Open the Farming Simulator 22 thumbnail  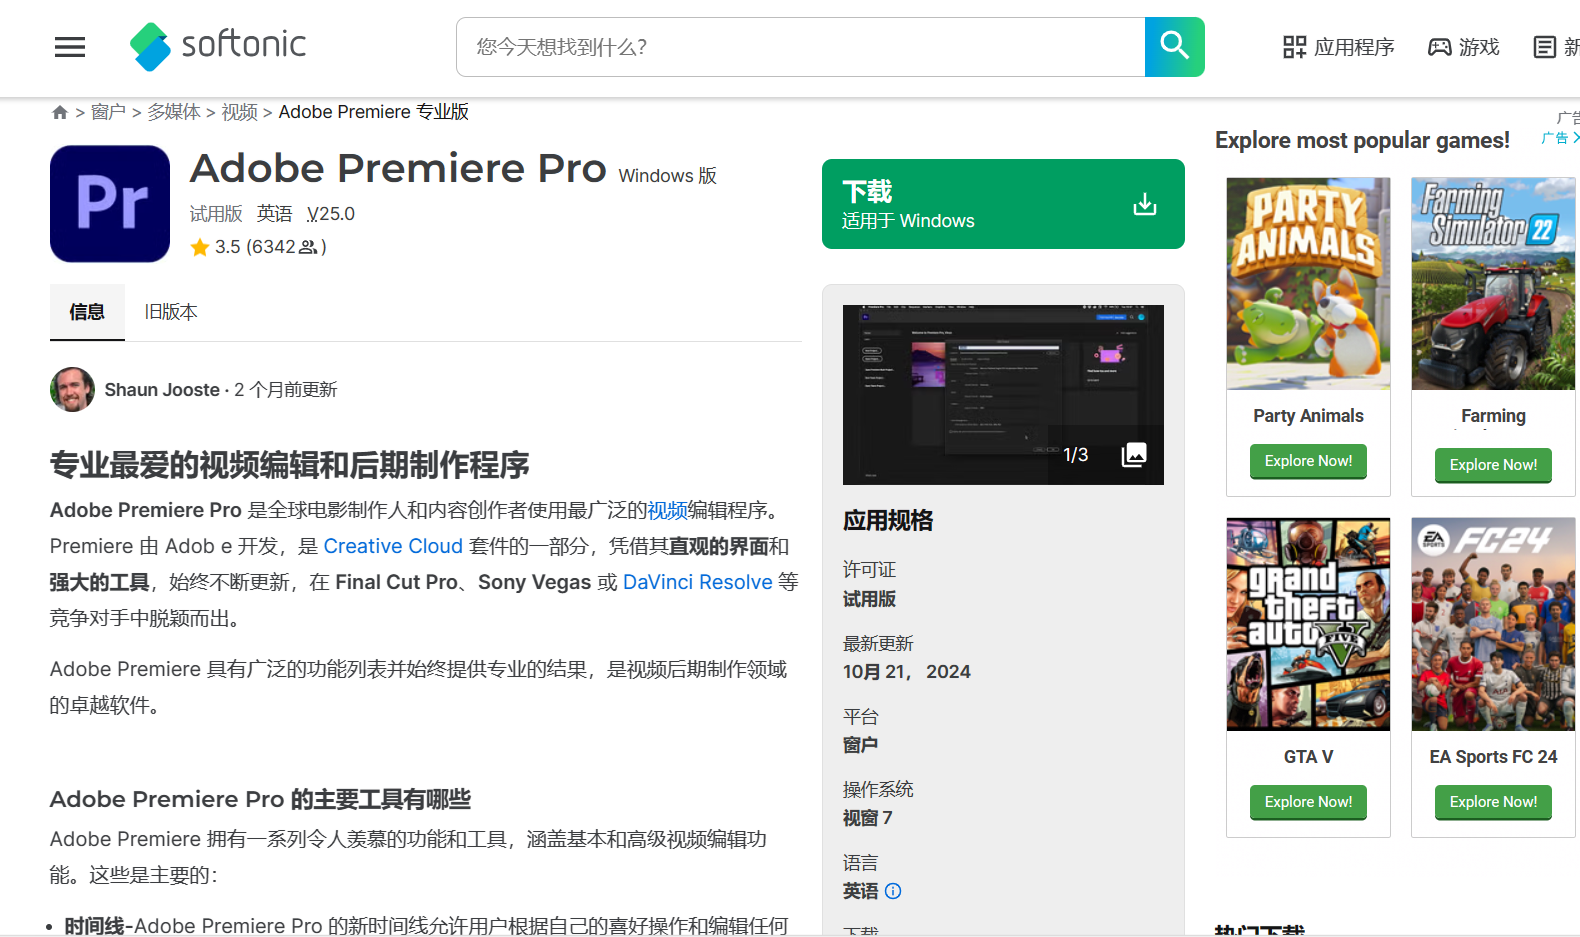click(1493, 284)
